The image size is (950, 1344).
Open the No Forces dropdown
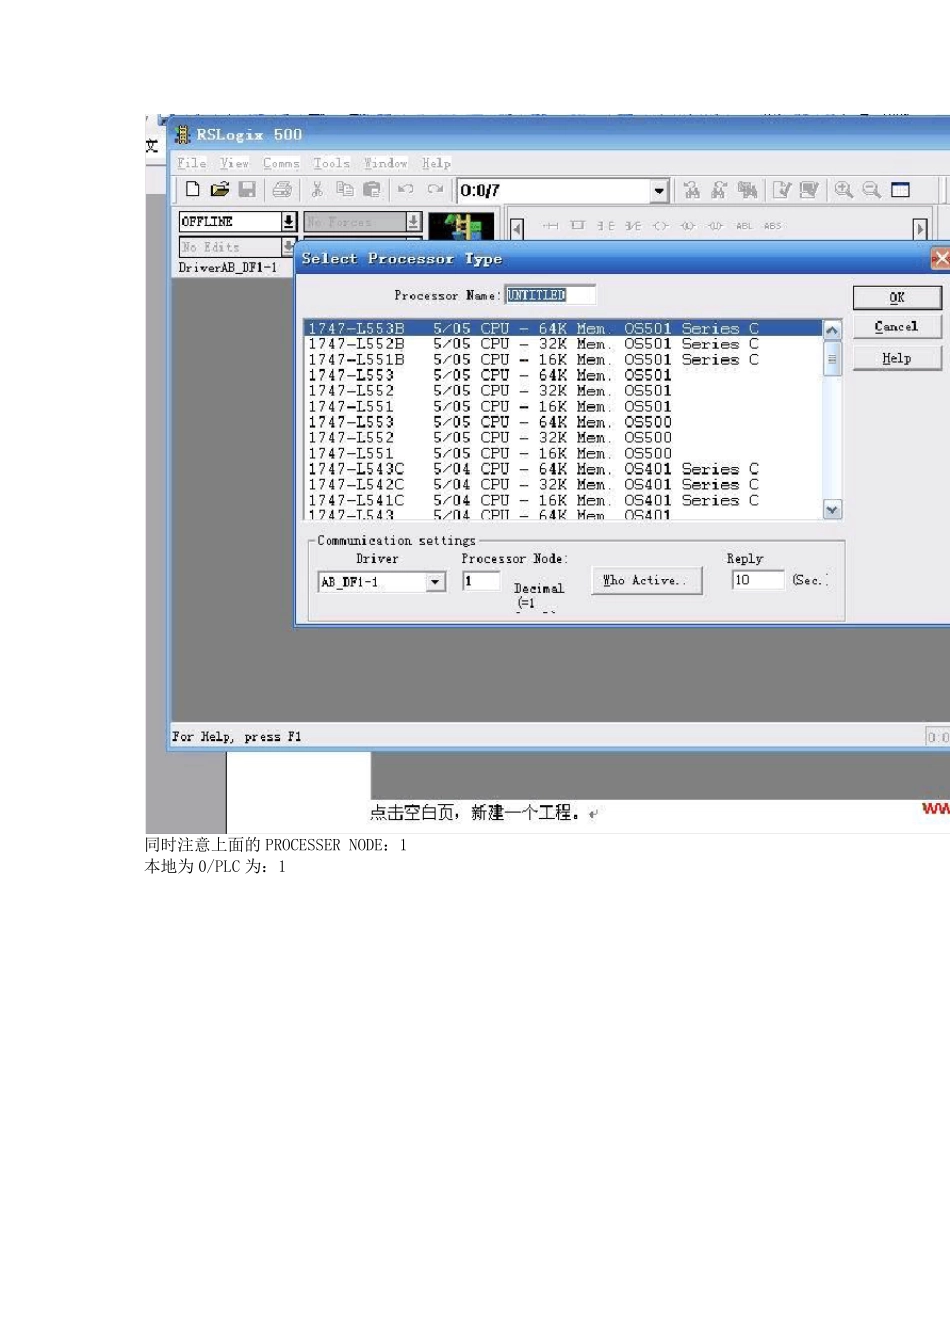coord(413,221)
